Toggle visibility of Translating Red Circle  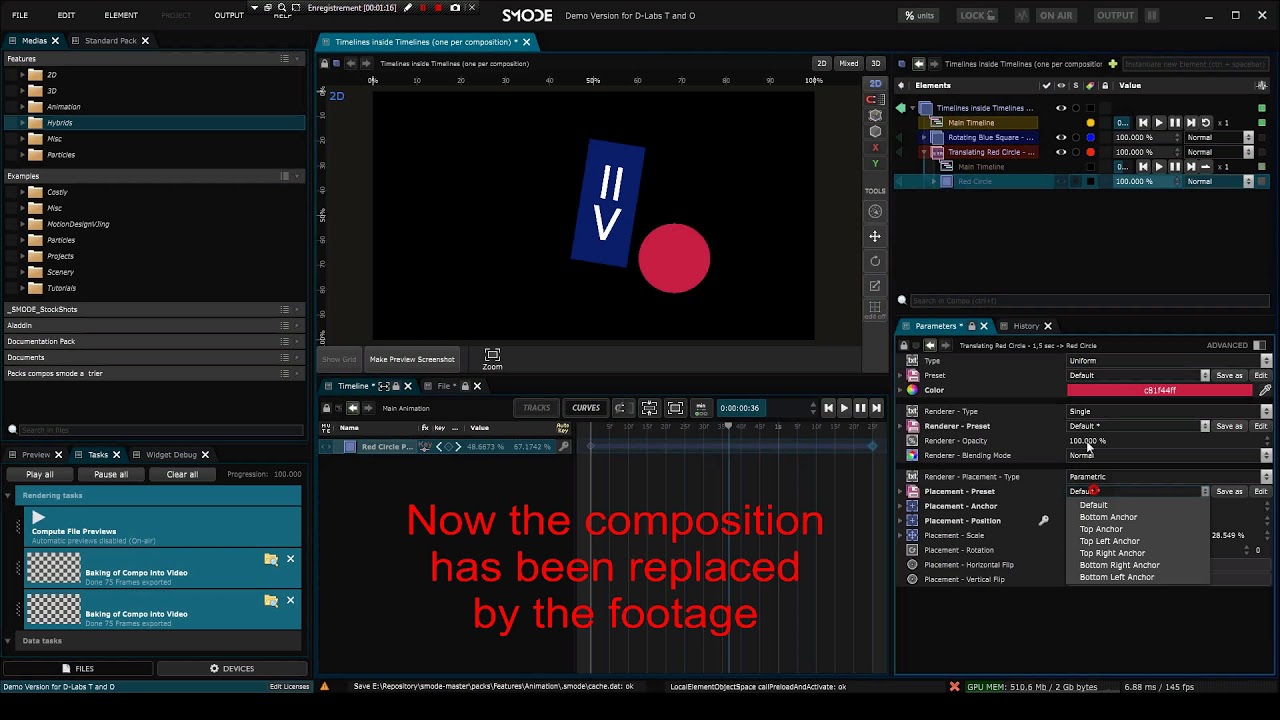[x=1061, y=152]
